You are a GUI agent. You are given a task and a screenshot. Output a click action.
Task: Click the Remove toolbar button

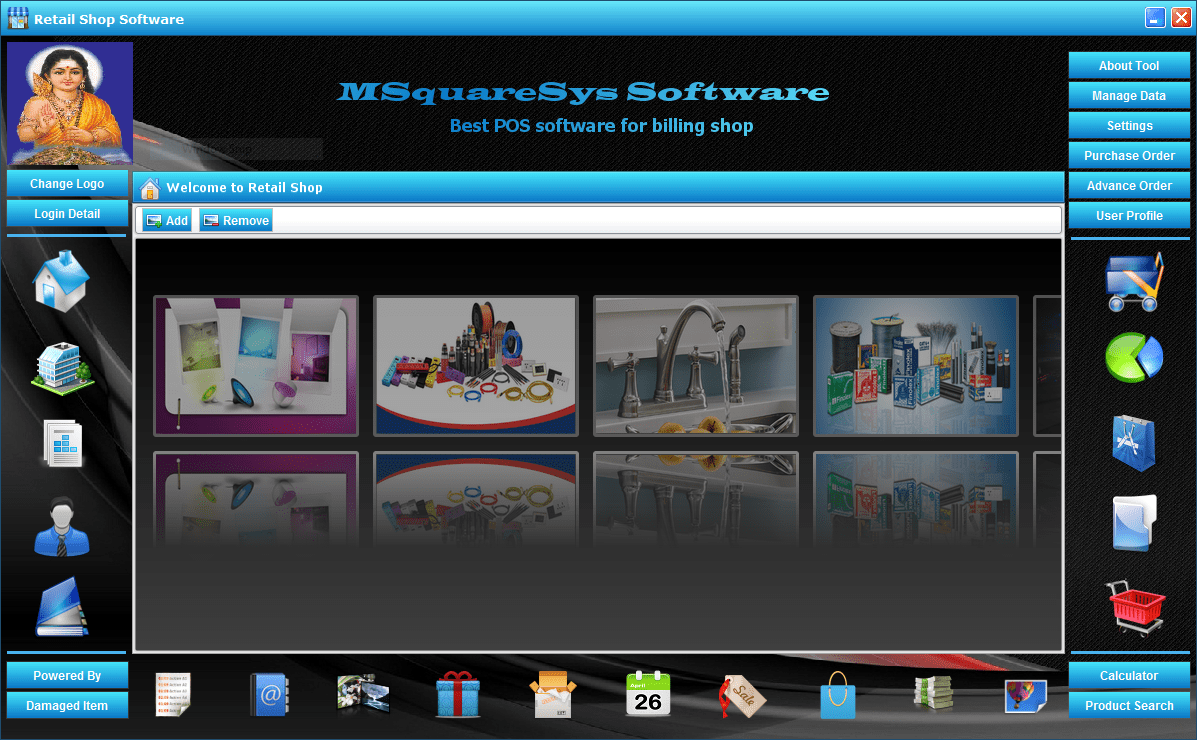(x=236, y=221)
